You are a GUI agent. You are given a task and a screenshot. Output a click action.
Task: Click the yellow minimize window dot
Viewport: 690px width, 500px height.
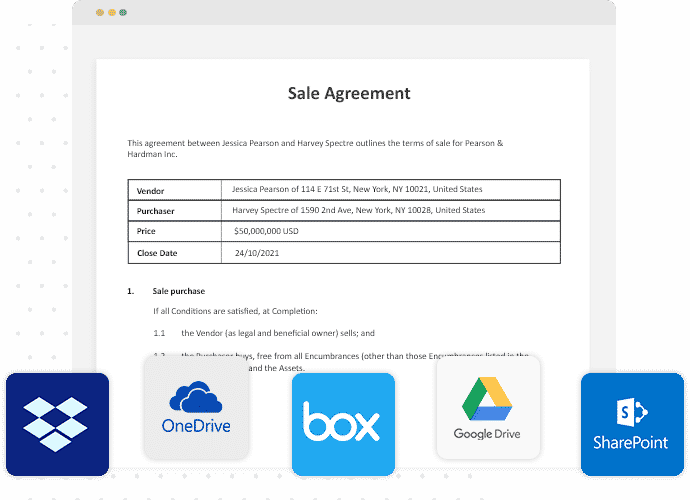(112, 12)
